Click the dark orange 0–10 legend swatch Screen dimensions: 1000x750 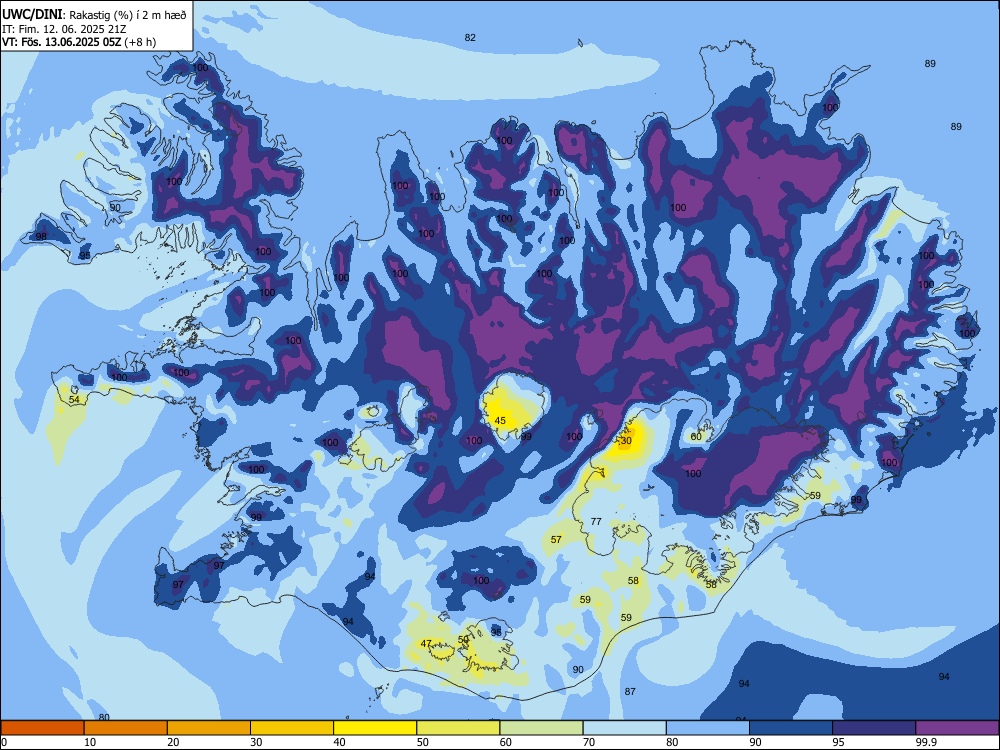tap(42, 728)
